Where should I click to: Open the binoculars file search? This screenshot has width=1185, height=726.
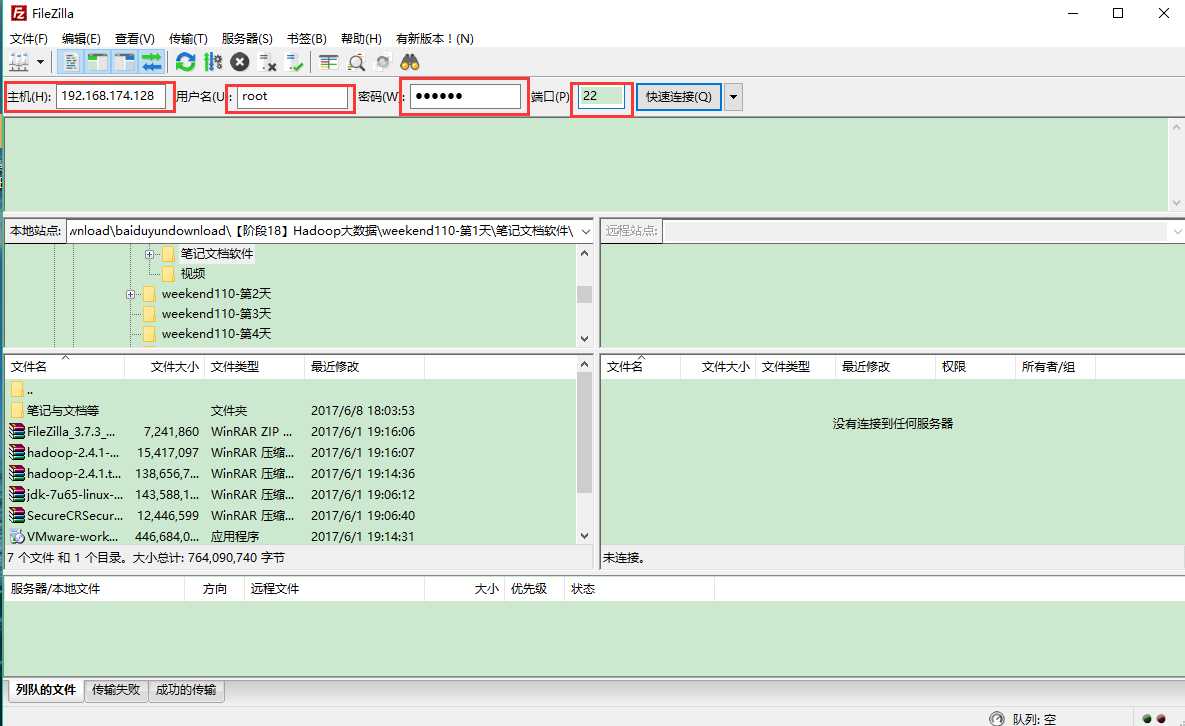click(x=410, y=62)
